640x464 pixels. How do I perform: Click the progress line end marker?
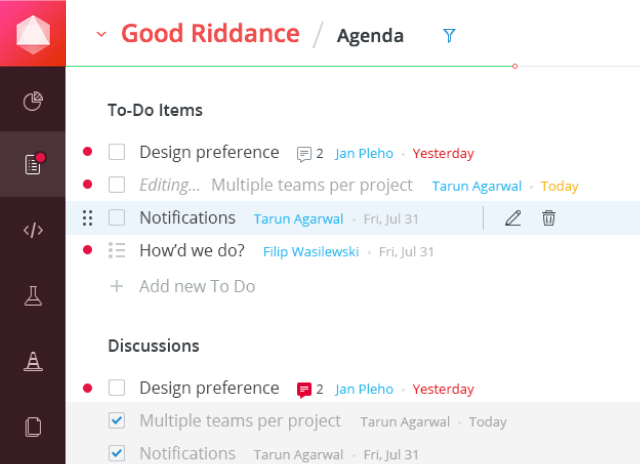tap(514, 66)
